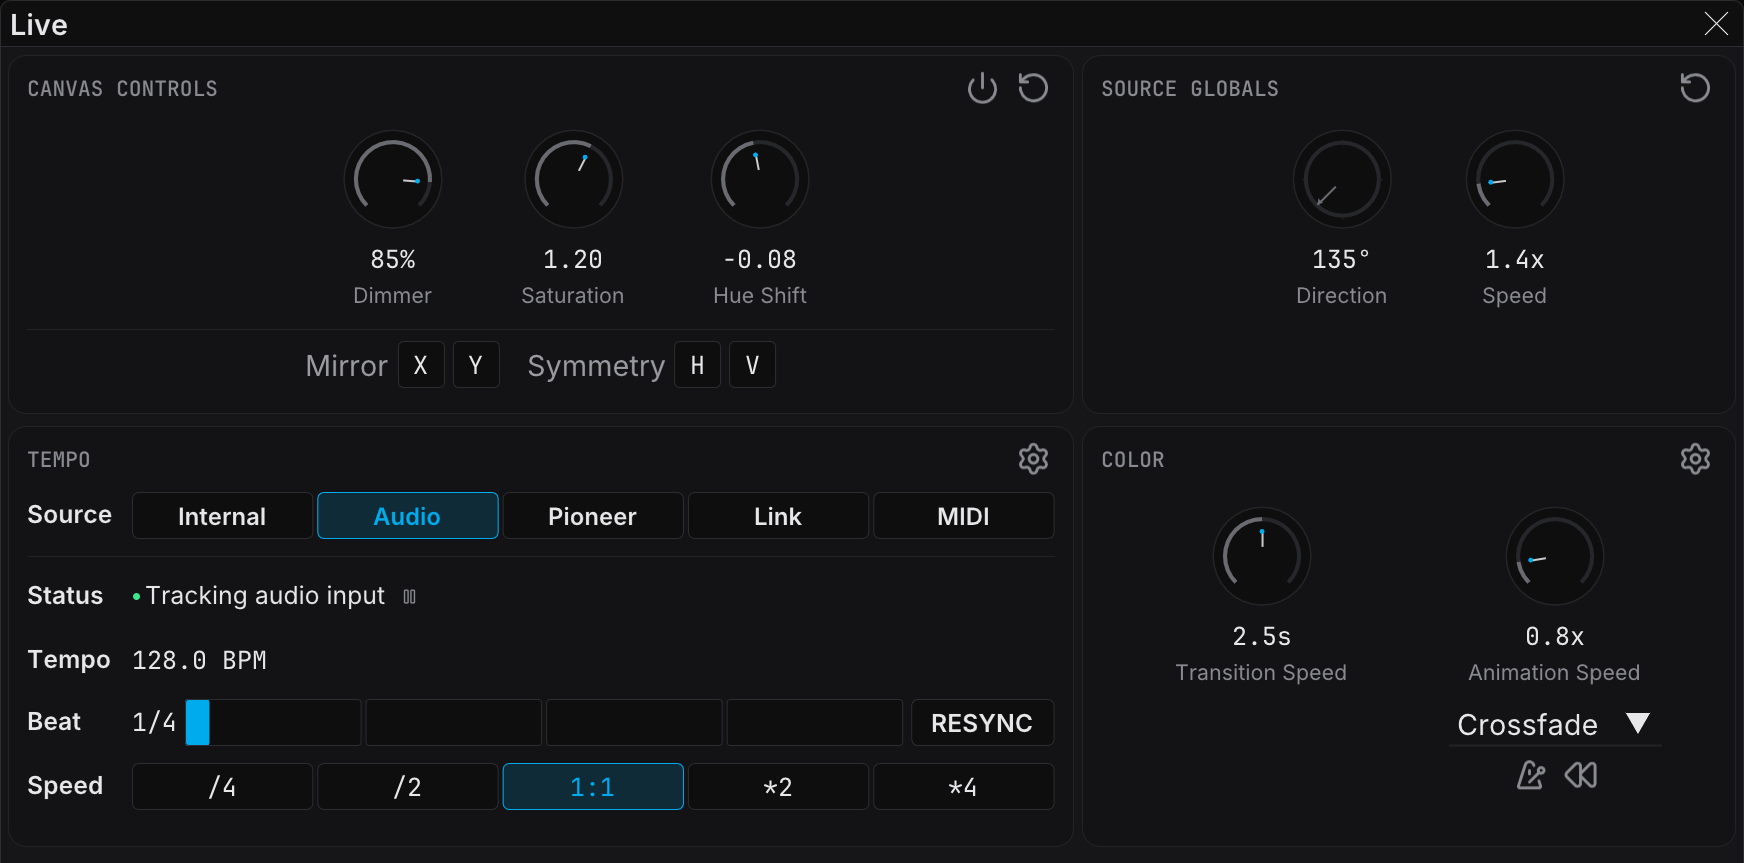Screen dimensions: 1744x863
Task: Open Tempo settings gear
Action: point(1033,459)
